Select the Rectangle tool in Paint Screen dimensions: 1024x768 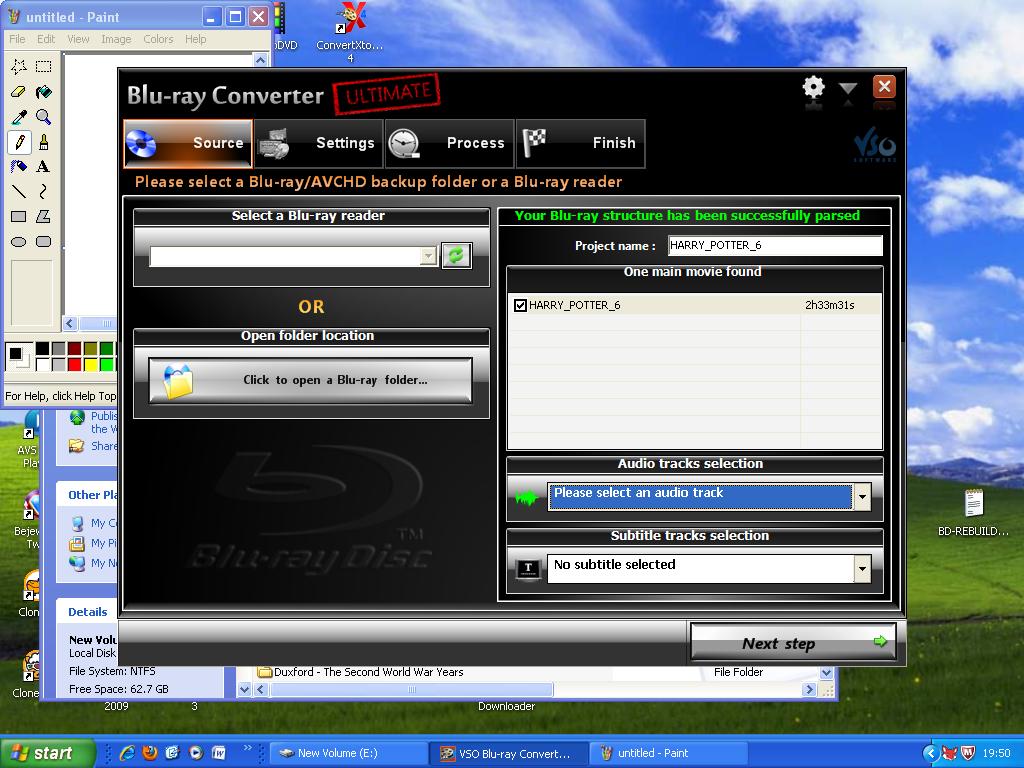point(19,216)
